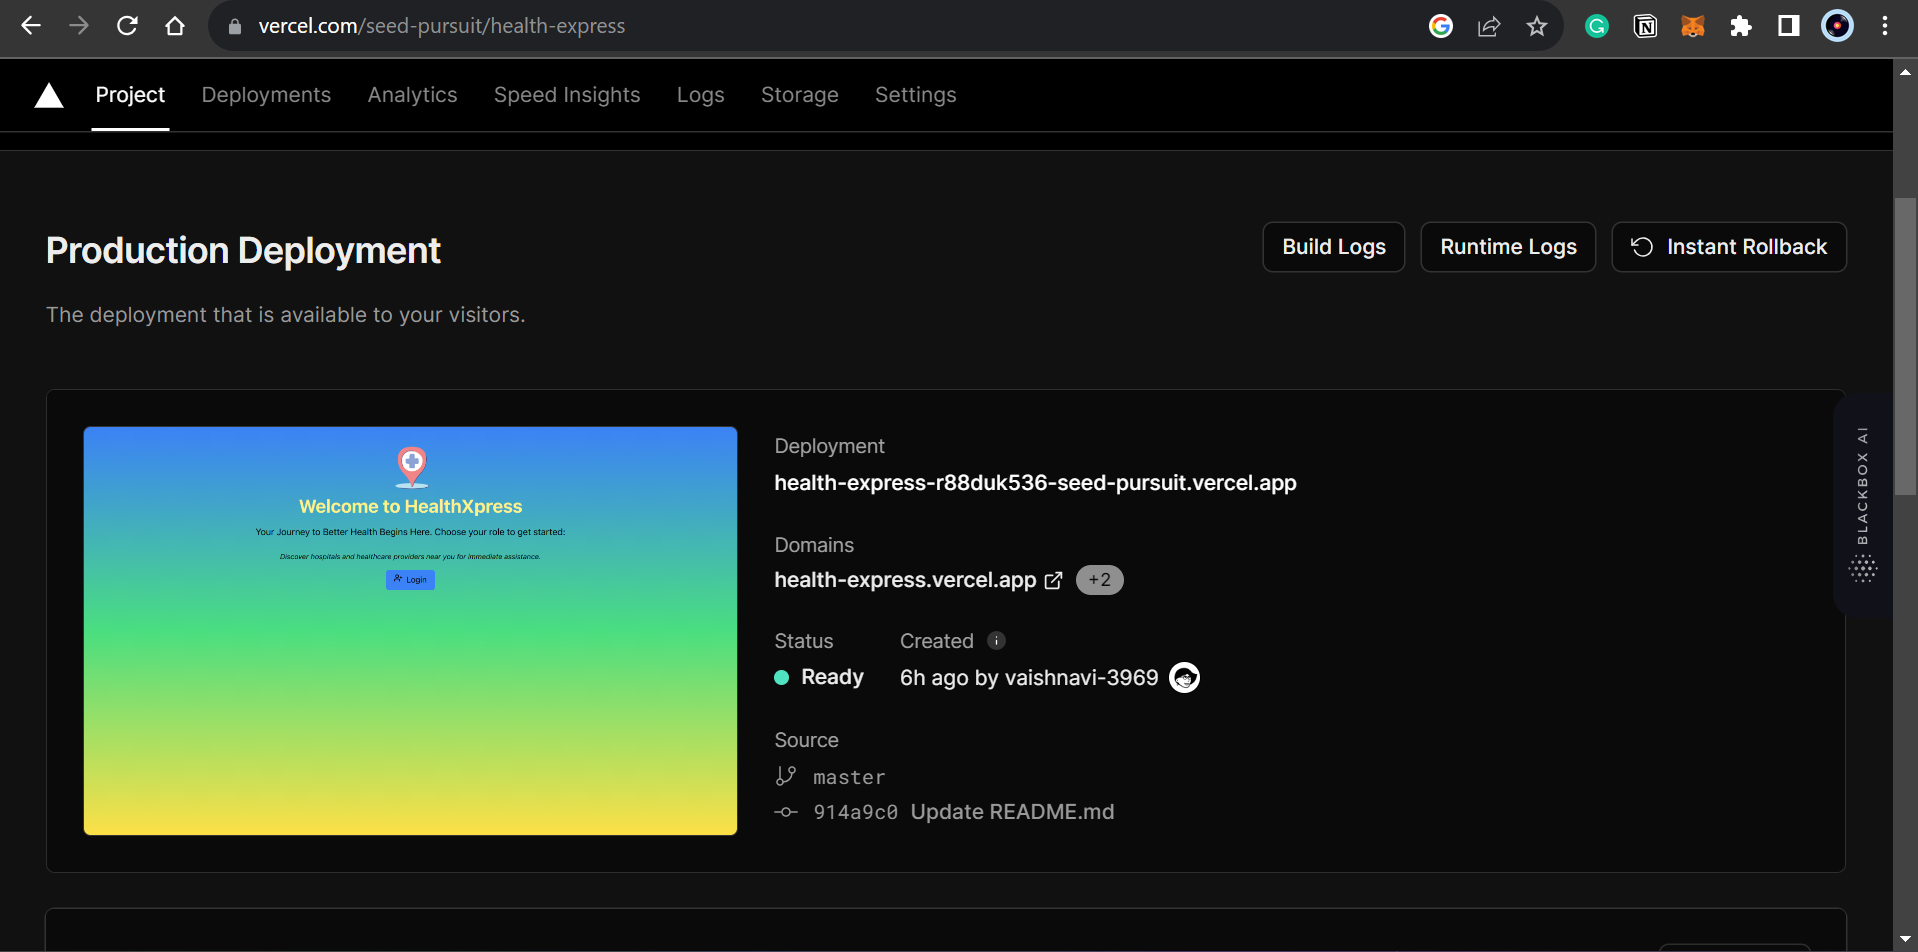Click the commit icon beside 914a9c0
This screenshot has height=952, width=1918.
coord(786,812)
